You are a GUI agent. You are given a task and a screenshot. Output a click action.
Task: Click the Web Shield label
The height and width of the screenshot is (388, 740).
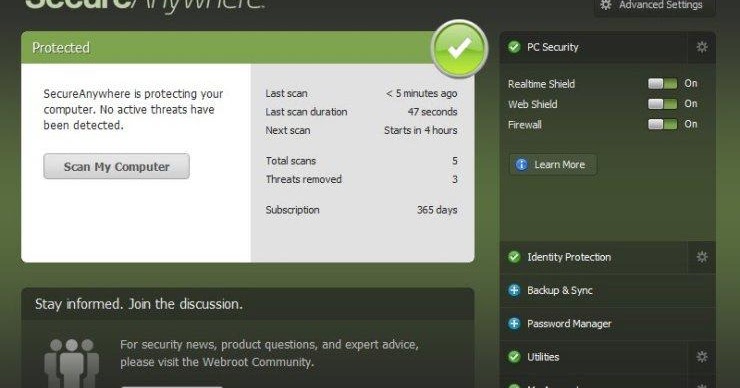pos(532,104)
